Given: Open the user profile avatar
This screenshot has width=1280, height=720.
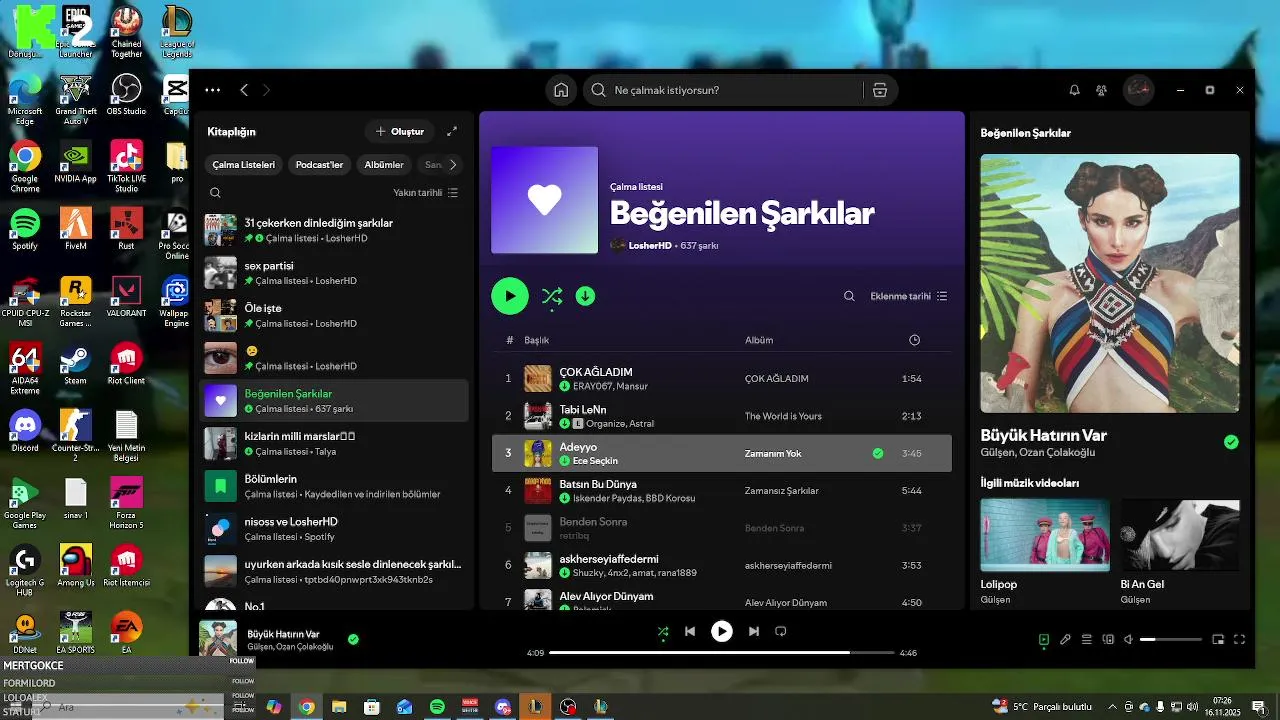Looking at the screenshot, I should coord(1139,90).
